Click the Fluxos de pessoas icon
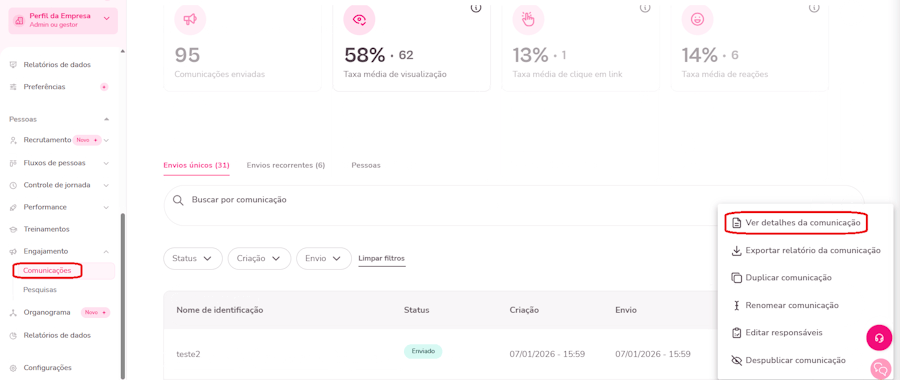 click(13, 163)
